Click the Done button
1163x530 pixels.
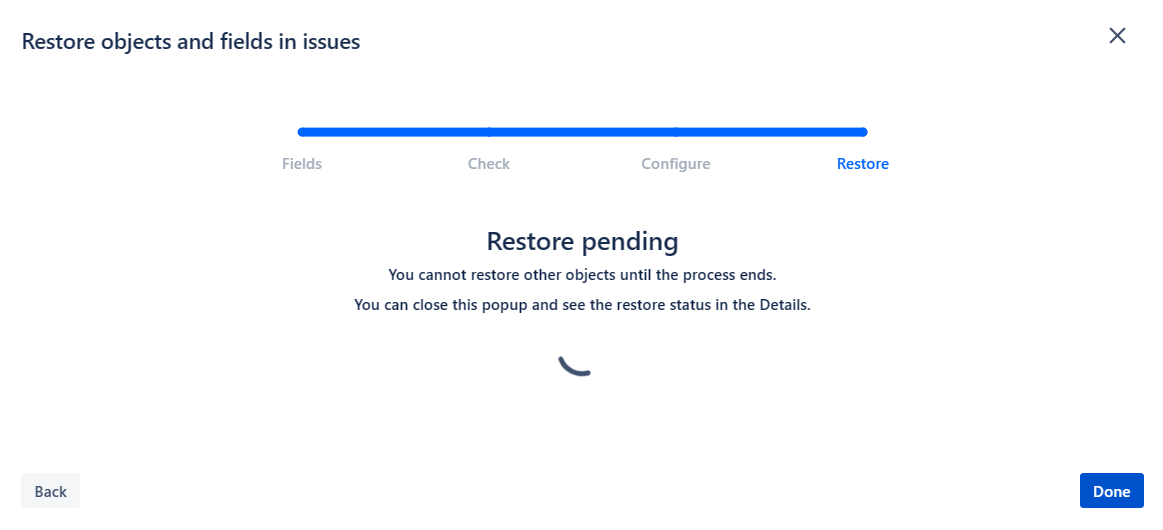[x=1111, y=491]
